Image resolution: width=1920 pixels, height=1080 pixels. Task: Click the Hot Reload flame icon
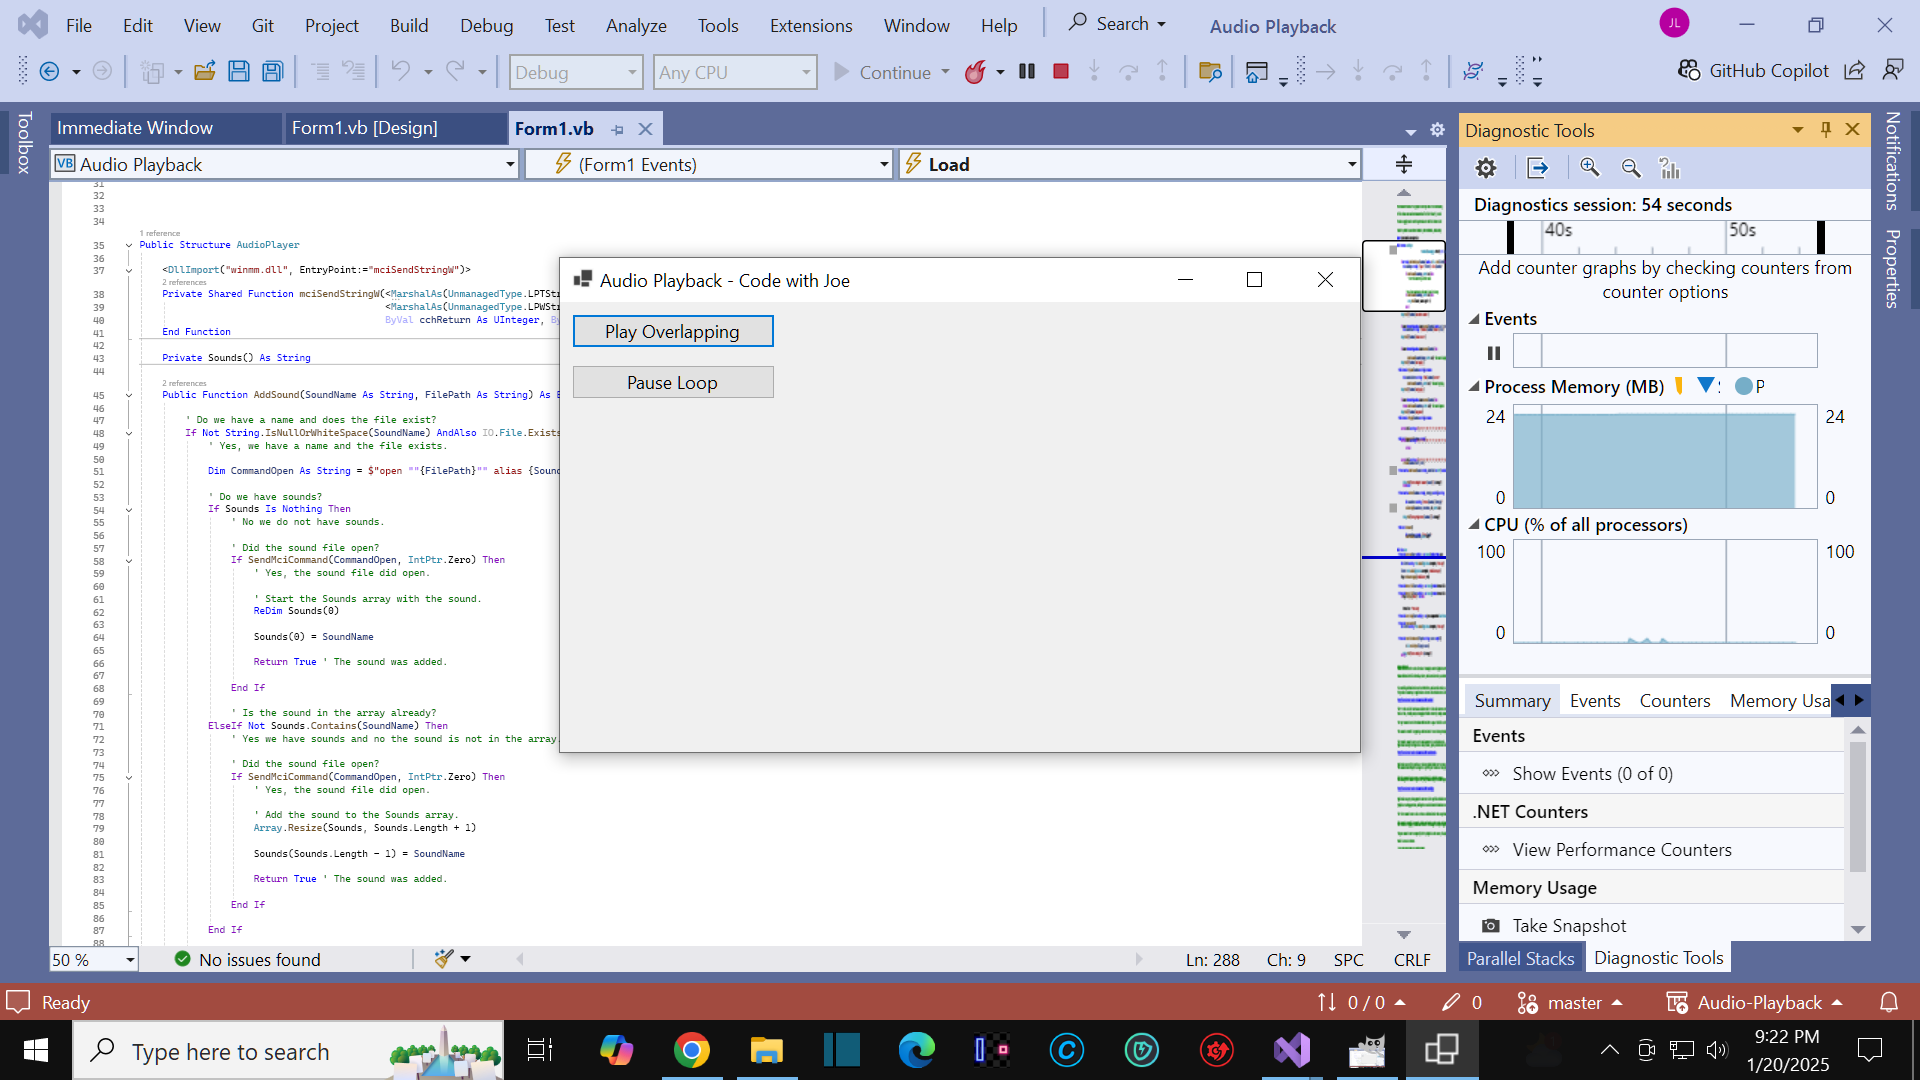click(x=975, y=72)
